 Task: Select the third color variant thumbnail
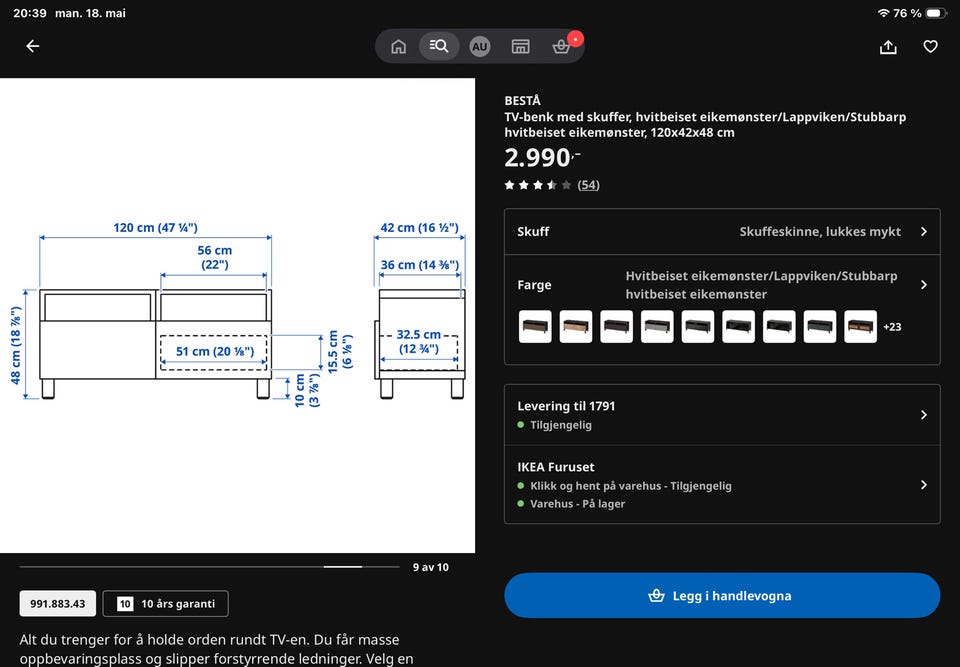617,326
